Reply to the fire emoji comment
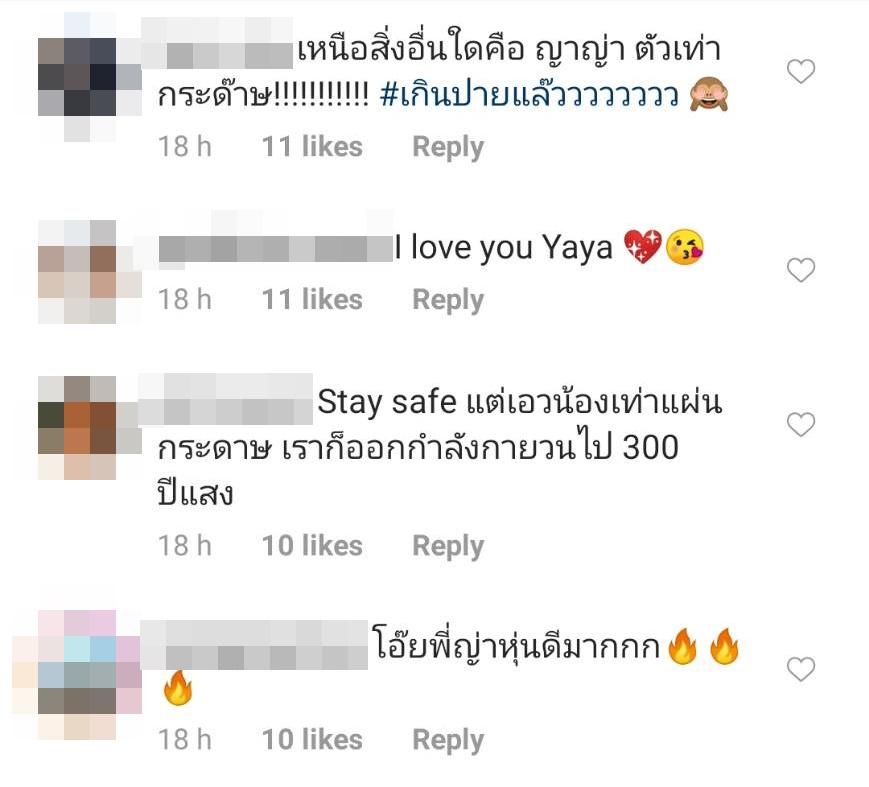 (x=448, y=740)
